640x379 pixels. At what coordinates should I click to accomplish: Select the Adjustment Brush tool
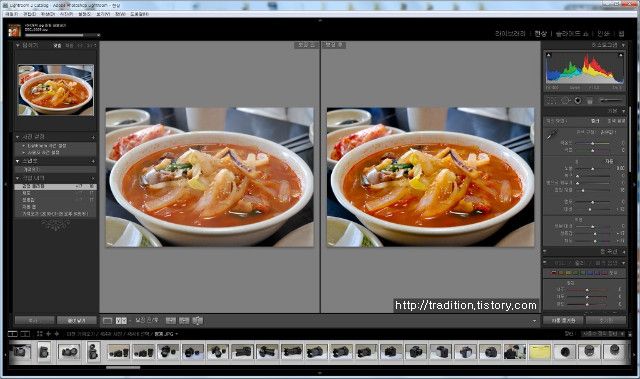(x=611, y=100)
